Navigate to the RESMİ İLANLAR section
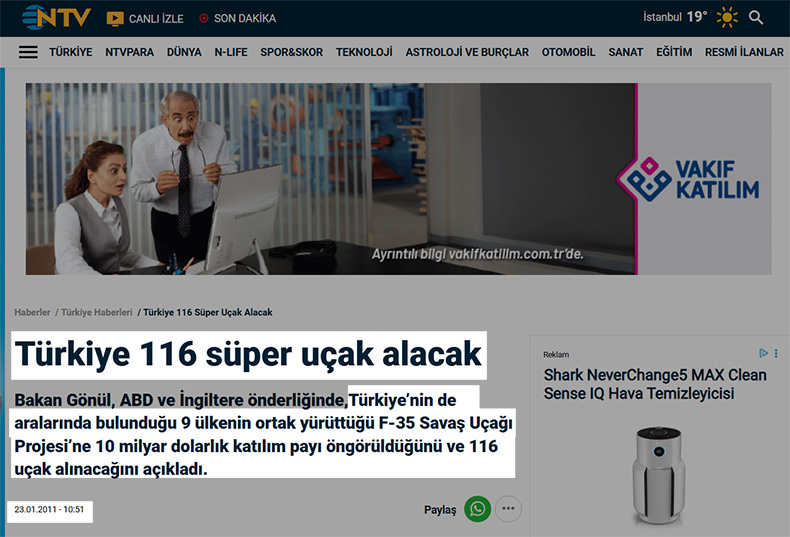Image resolution: width=790 pixels, height=537 pixels. coord(744,52)
